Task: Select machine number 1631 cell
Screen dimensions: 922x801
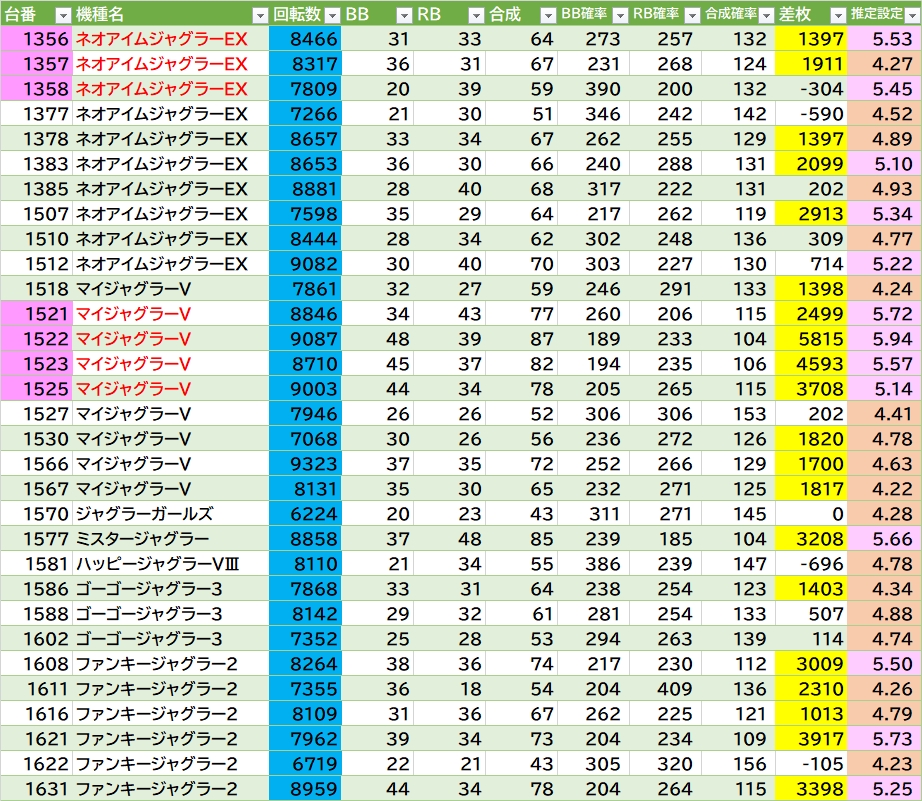Action: 37,789
